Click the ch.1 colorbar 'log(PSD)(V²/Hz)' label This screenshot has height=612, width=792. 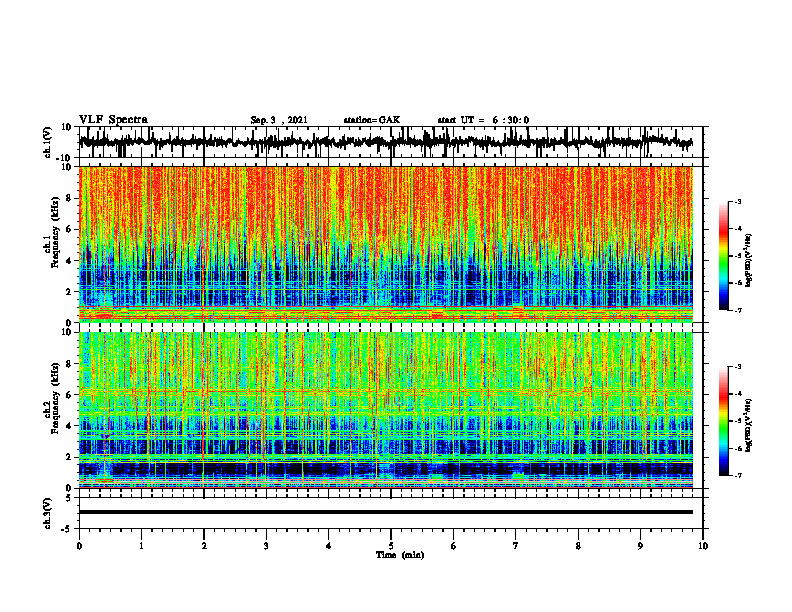(749, 261)
